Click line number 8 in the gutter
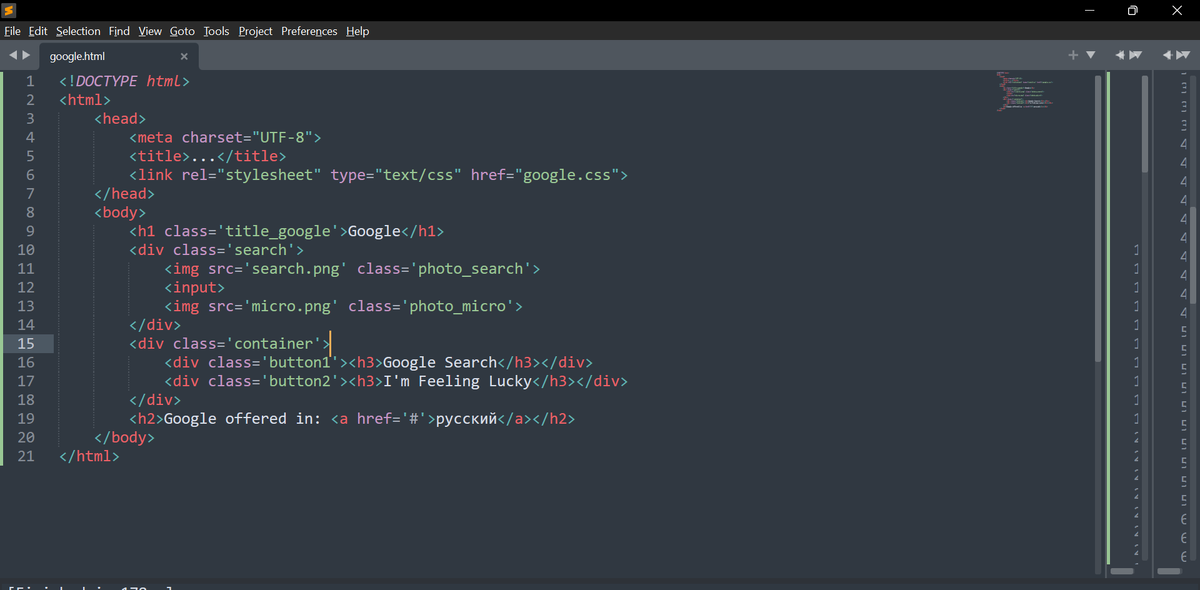Image resolution: width=1200 pixels, height=590 pixels. coord(29,212)
